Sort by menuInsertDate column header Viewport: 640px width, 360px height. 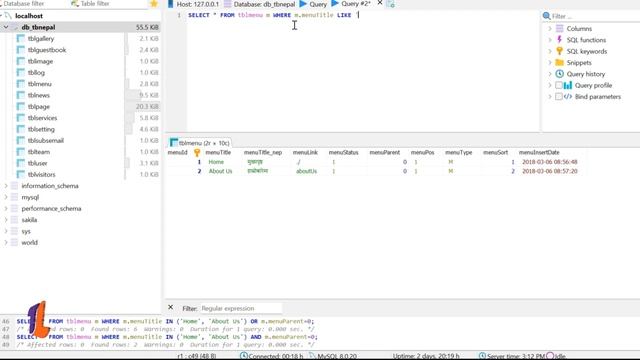click(539, 153)
